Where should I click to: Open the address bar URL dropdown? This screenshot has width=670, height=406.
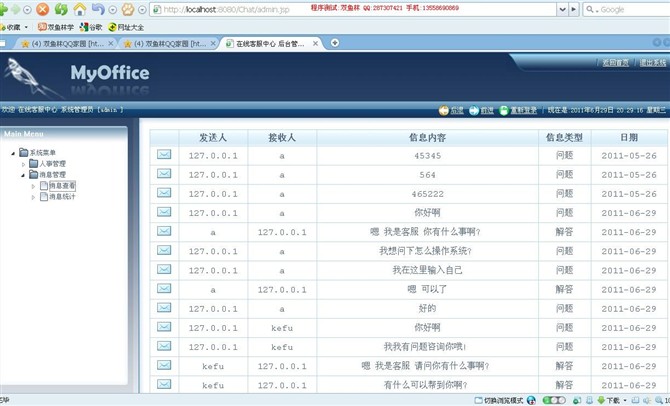click(x=562, y=9)
